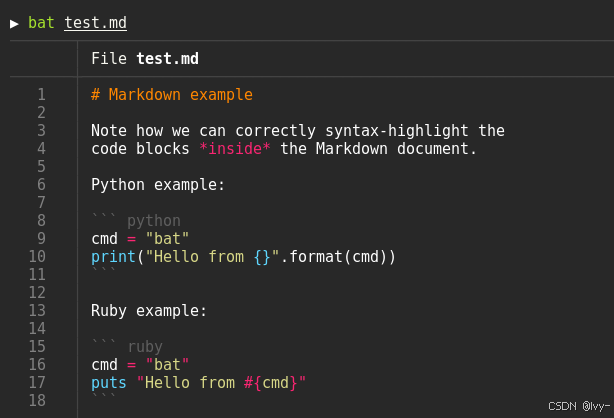The width and height of the screenshot is (614, 418).
Task: Click the dimmed 'python' fence label
Action: (154, 221)
